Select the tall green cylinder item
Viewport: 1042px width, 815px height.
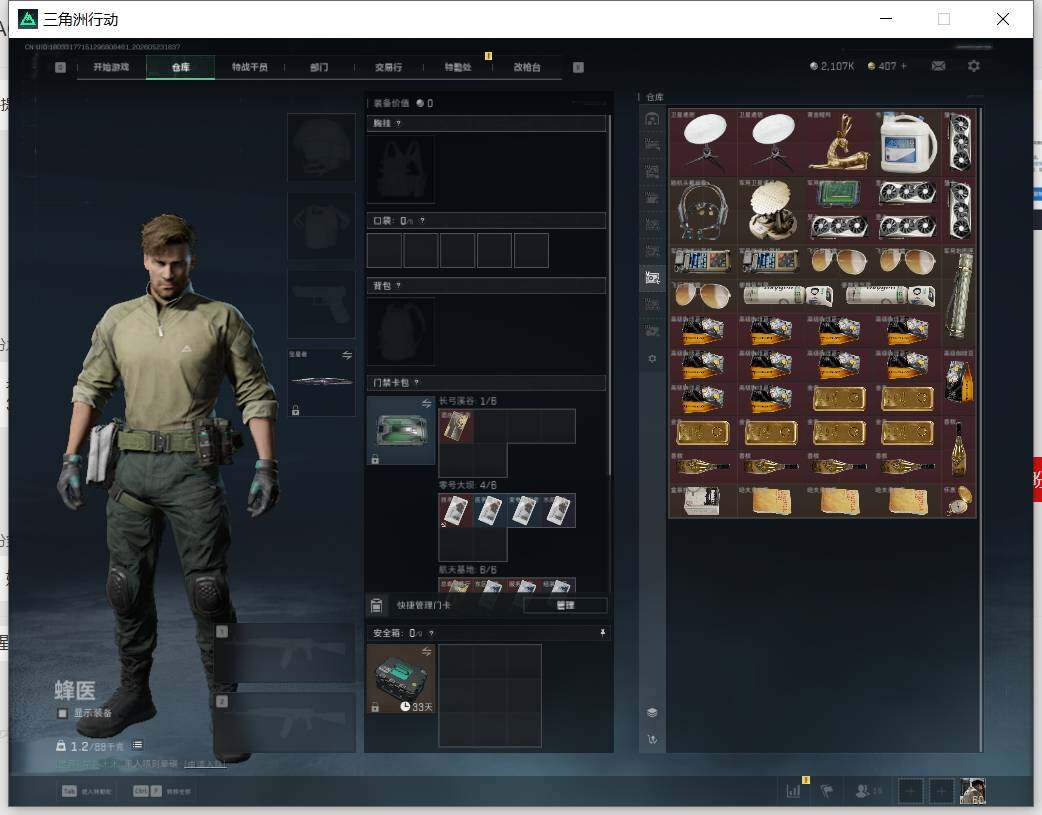pyautogui.click(x=959, y=296)
